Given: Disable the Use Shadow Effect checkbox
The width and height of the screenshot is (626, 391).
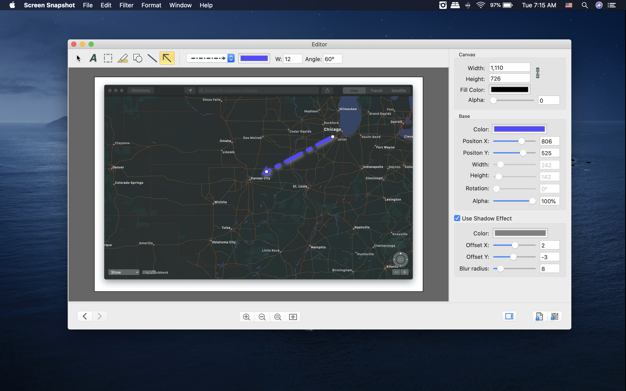Looking at the screenshot, I should click(x=457, y=218).
